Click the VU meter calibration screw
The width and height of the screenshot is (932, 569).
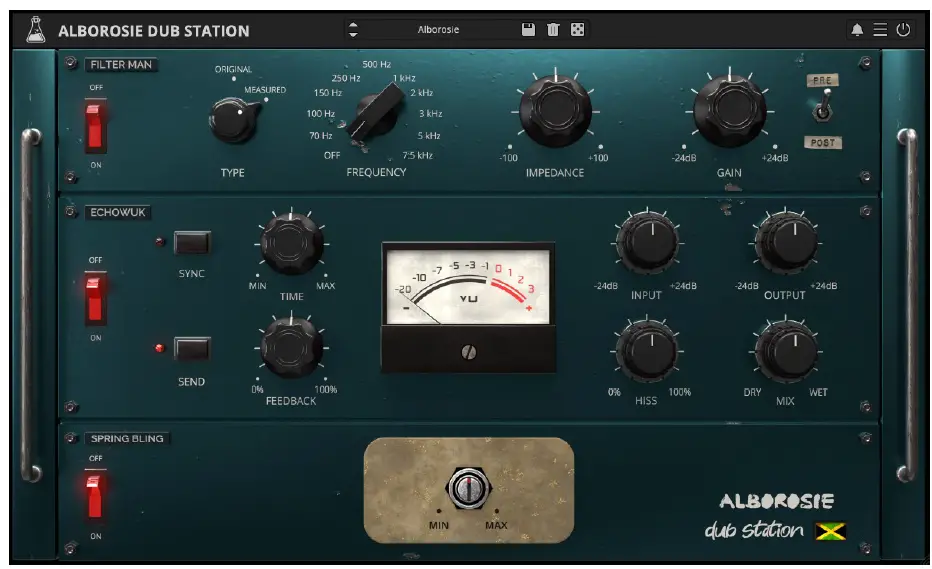tap(468, 352)
